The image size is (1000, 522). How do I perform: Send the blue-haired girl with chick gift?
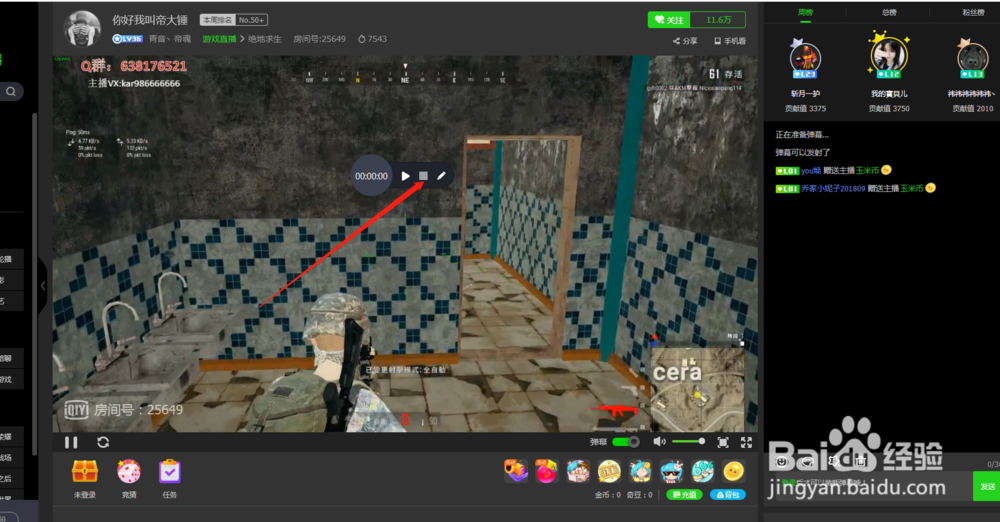click(x=640, y=472)
